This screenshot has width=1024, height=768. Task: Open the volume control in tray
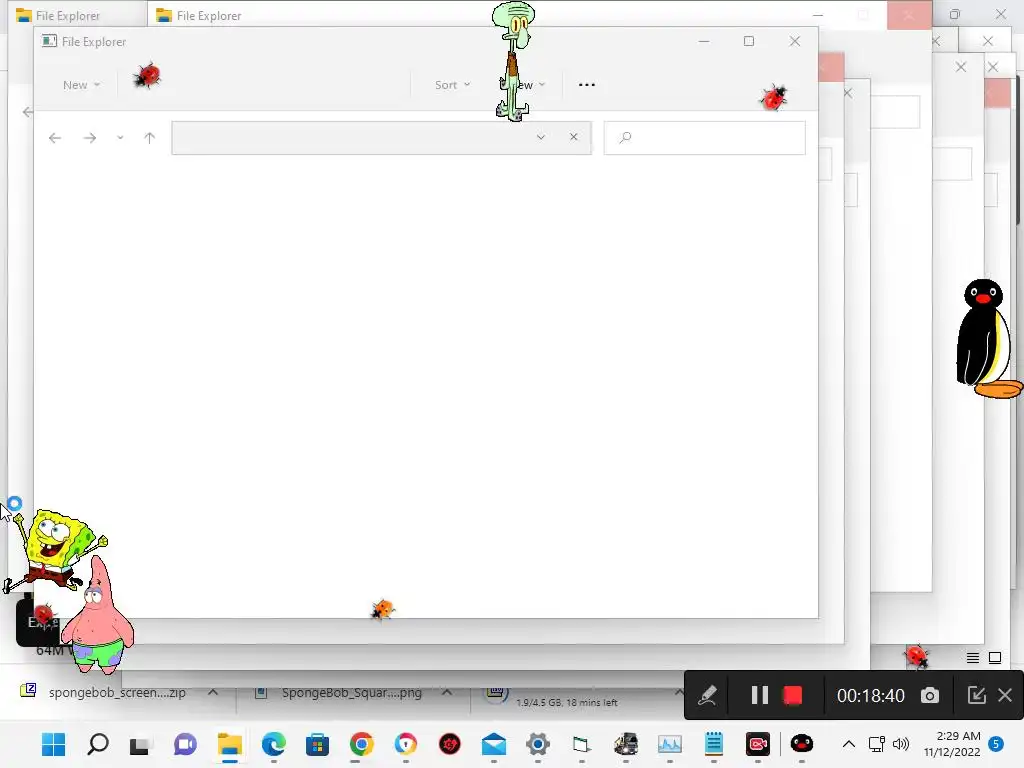coord(901,744)
